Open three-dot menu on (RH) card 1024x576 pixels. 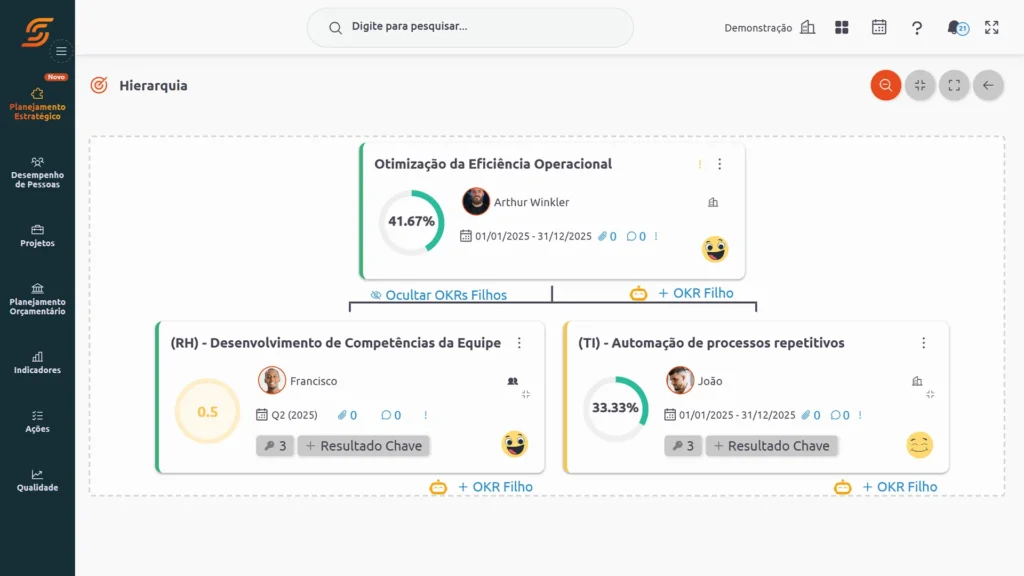[x=519, y=343]
